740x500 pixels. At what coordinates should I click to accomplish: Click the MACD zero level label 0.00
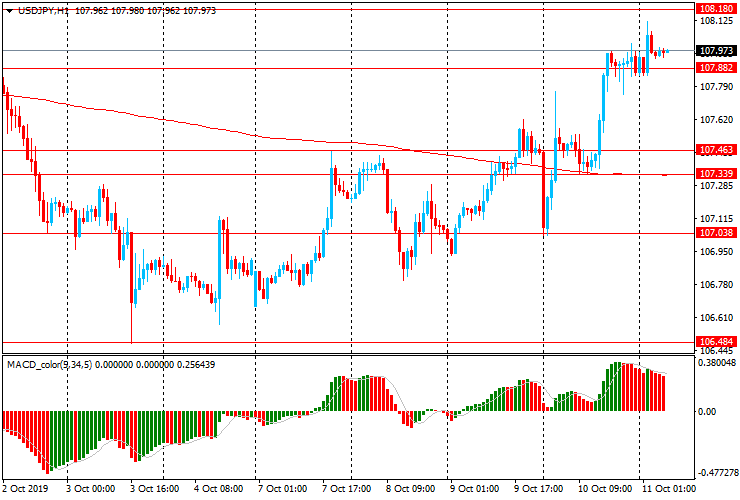click(x=706, y=412)
